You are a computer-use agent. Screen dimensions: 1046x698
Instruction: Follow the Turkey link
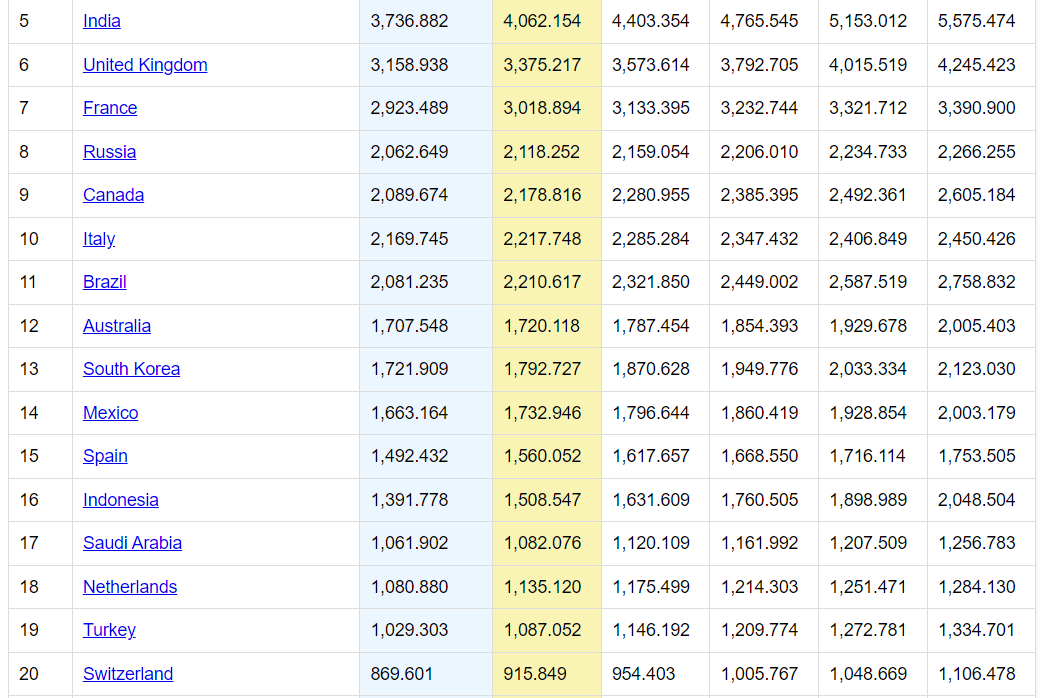[x=109, y=631]
